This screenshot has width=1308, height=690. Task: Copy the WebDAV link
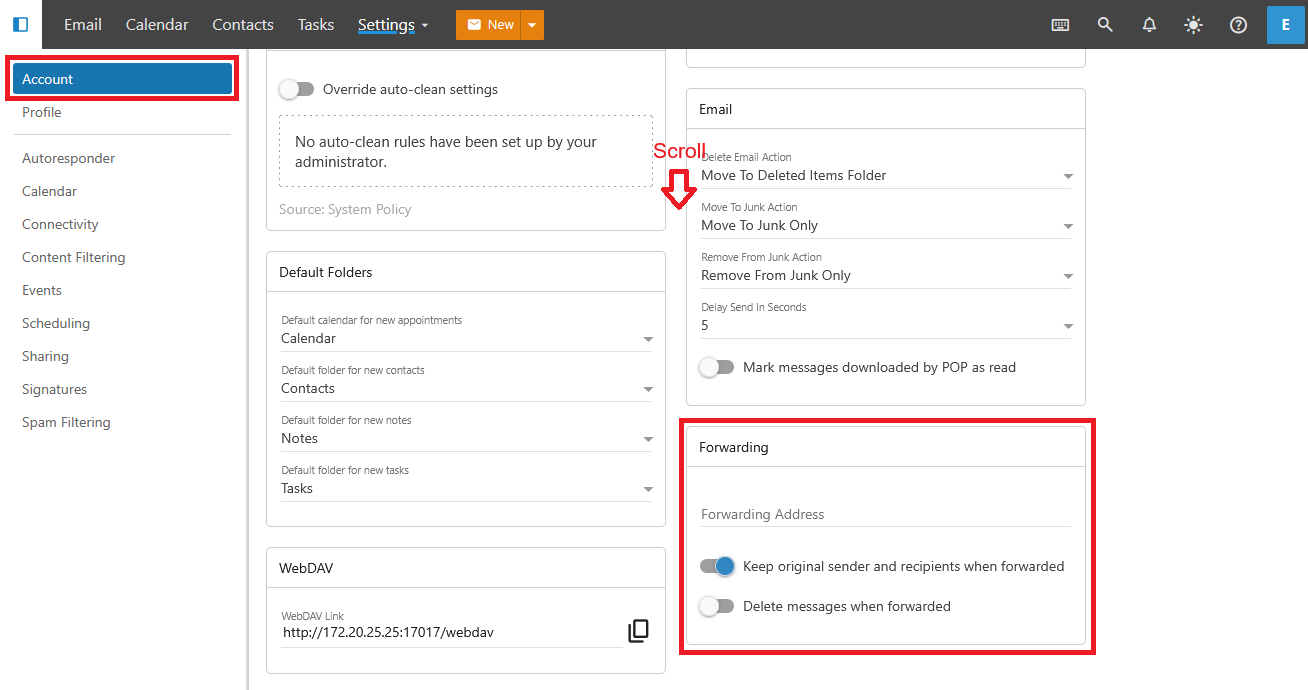pos(638,631)
